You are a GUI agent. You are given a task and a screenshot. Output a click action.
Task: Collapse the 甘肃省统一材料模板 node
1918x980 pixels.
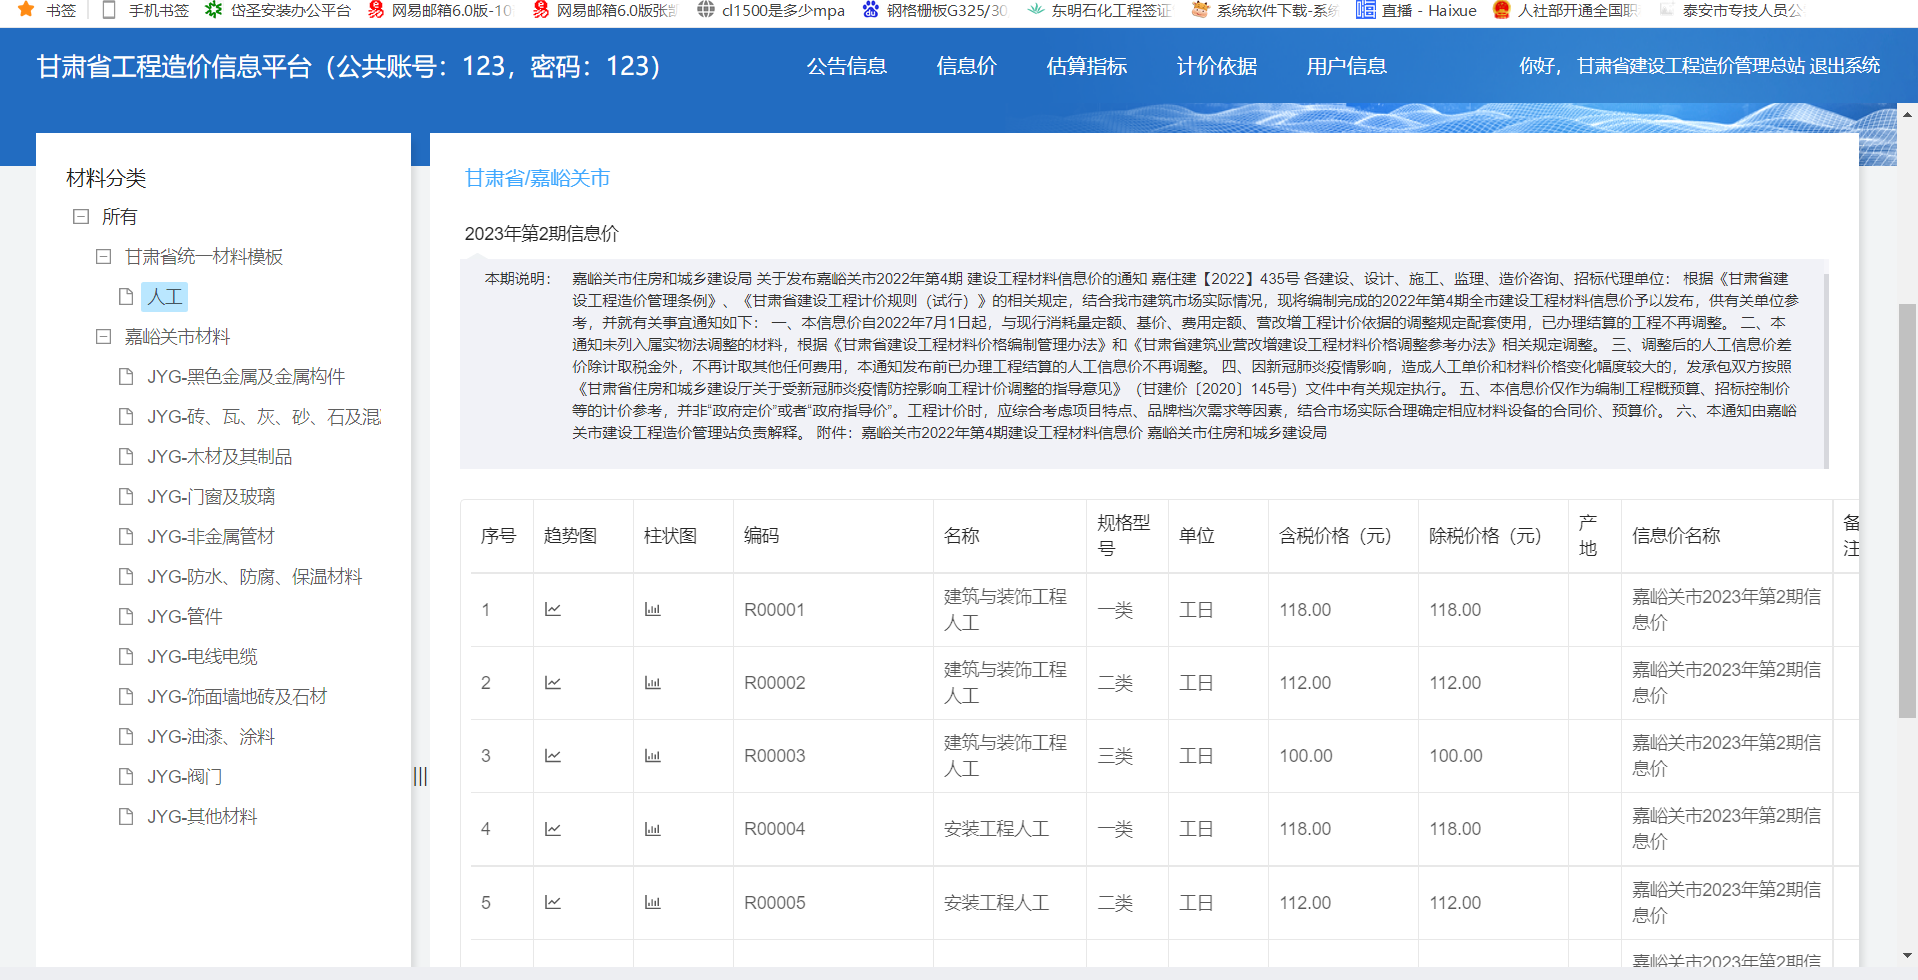(103, 256)
